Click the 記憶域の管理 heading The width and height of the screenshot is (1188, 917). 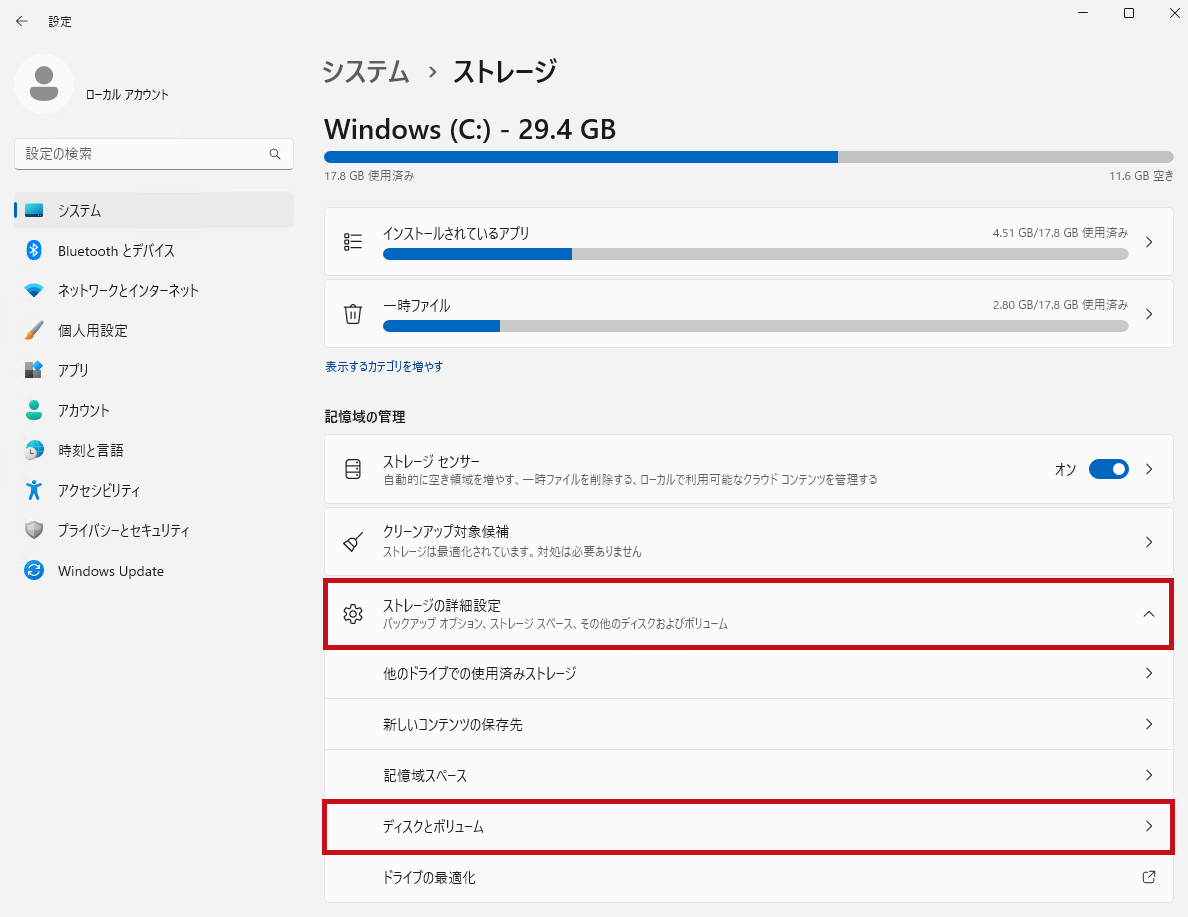365,417
